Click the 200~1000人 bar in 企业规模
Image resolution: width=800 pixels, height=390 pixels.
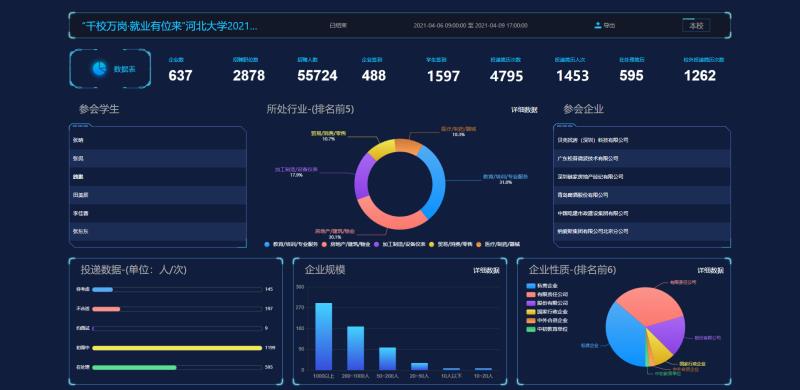point(356,348)
